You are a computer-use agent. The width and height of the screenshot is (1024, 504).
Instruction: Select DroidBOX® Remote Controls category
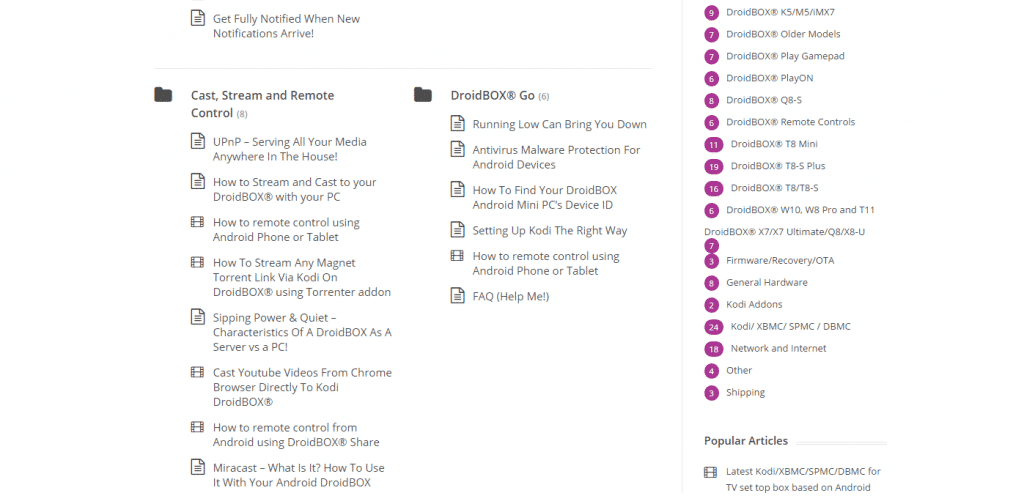[x=790, y=122]
